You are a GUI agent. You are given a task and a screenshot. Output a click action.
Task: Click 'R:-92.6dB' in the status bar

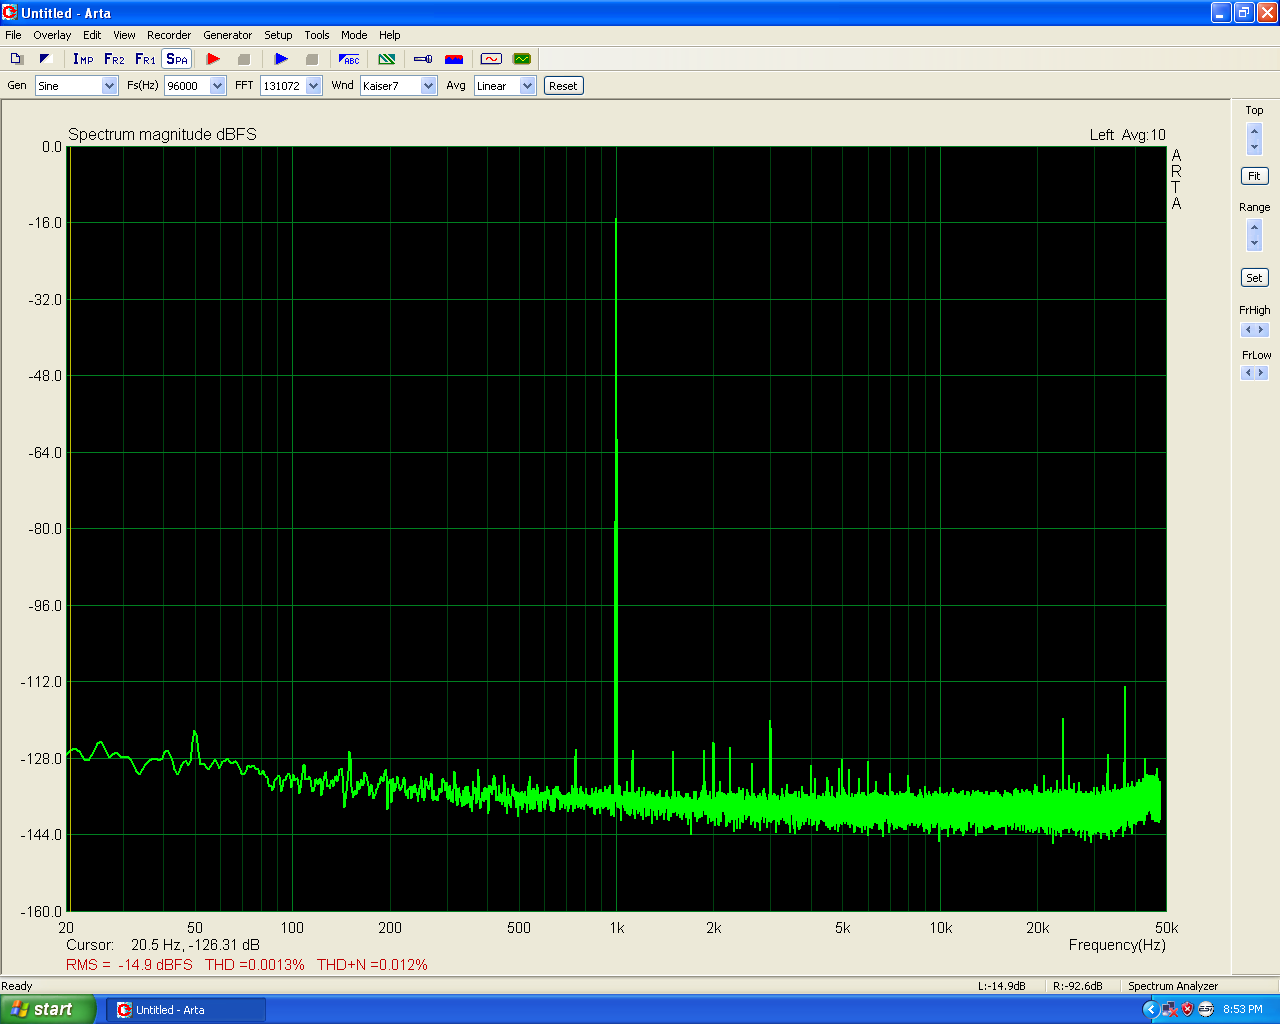[1078, 986]
